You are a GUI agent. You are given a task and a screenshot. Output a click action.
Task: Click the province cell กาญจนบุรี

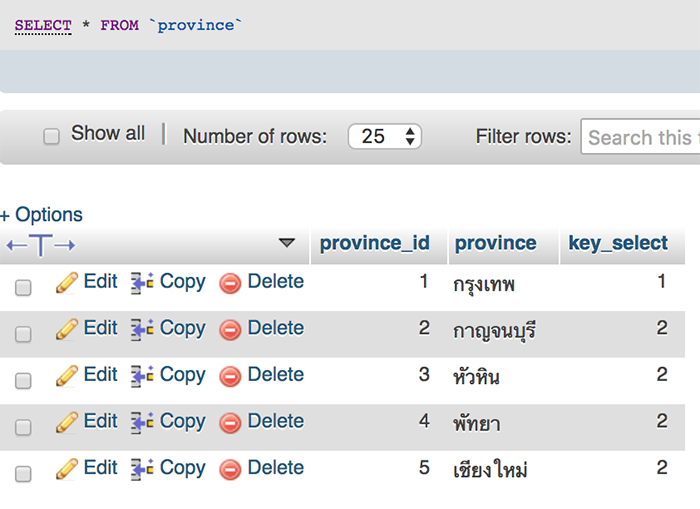(x=495, y=330)
